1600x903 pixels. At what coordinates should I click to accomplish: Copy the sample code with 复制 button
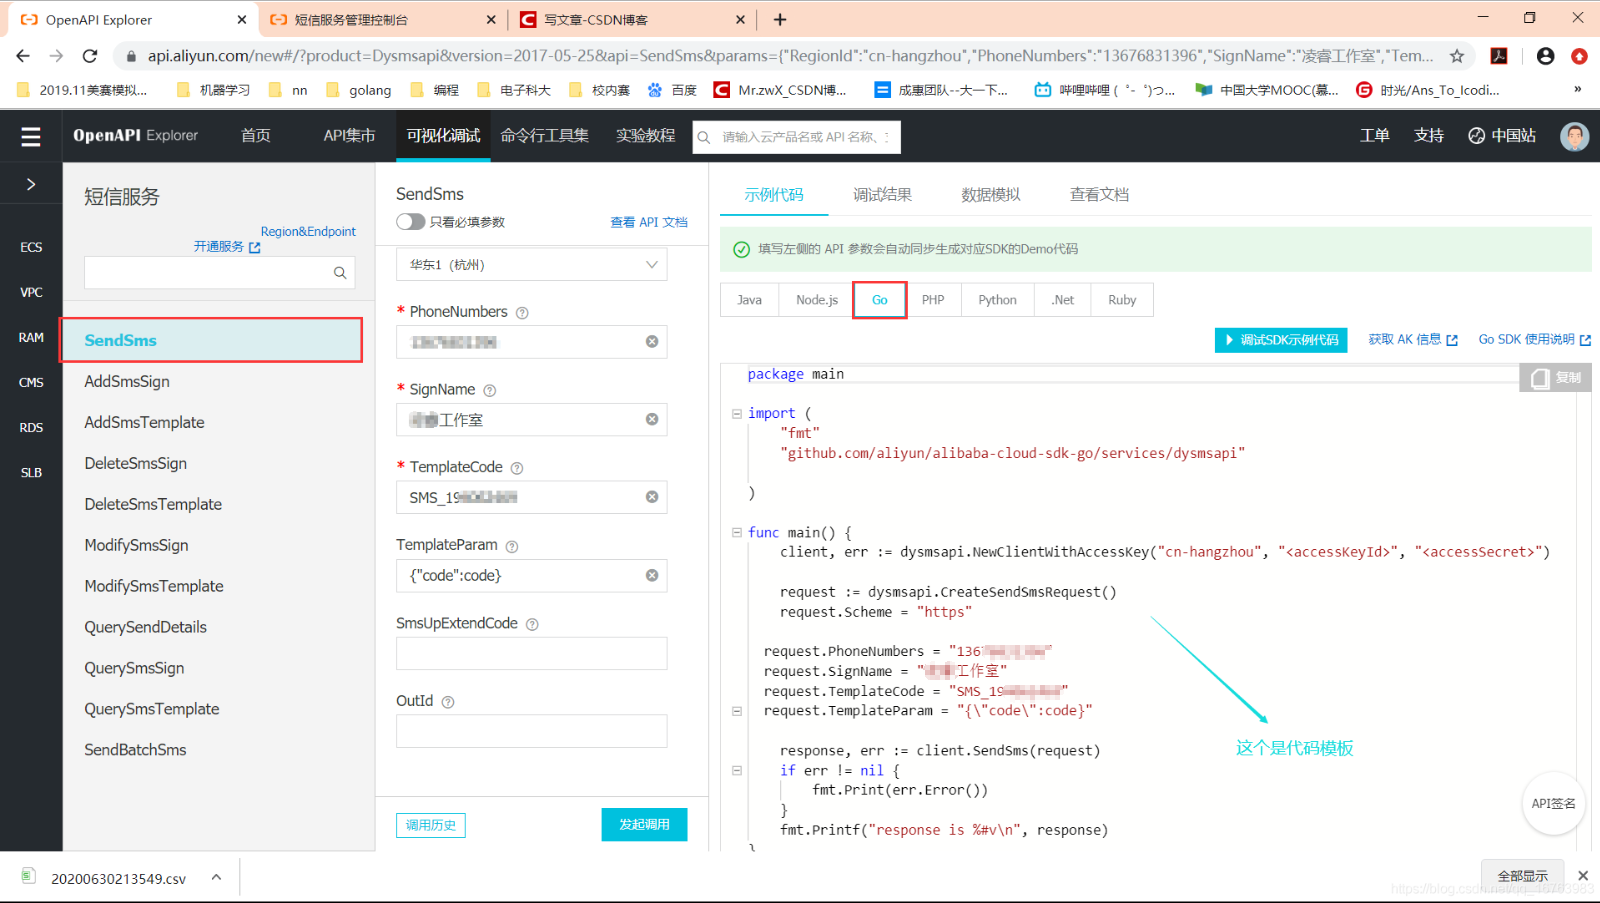[x=1555, y=378]
